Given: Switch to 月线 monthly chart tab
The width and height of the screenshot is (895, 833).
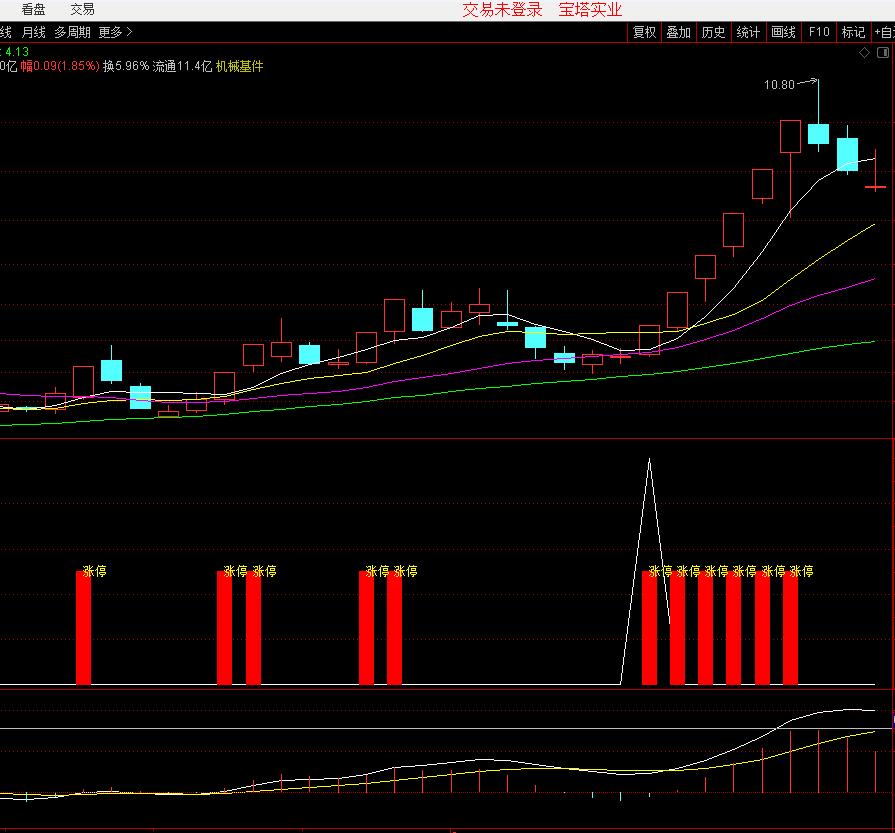Looking at the screenshot, I should point(33,32).
